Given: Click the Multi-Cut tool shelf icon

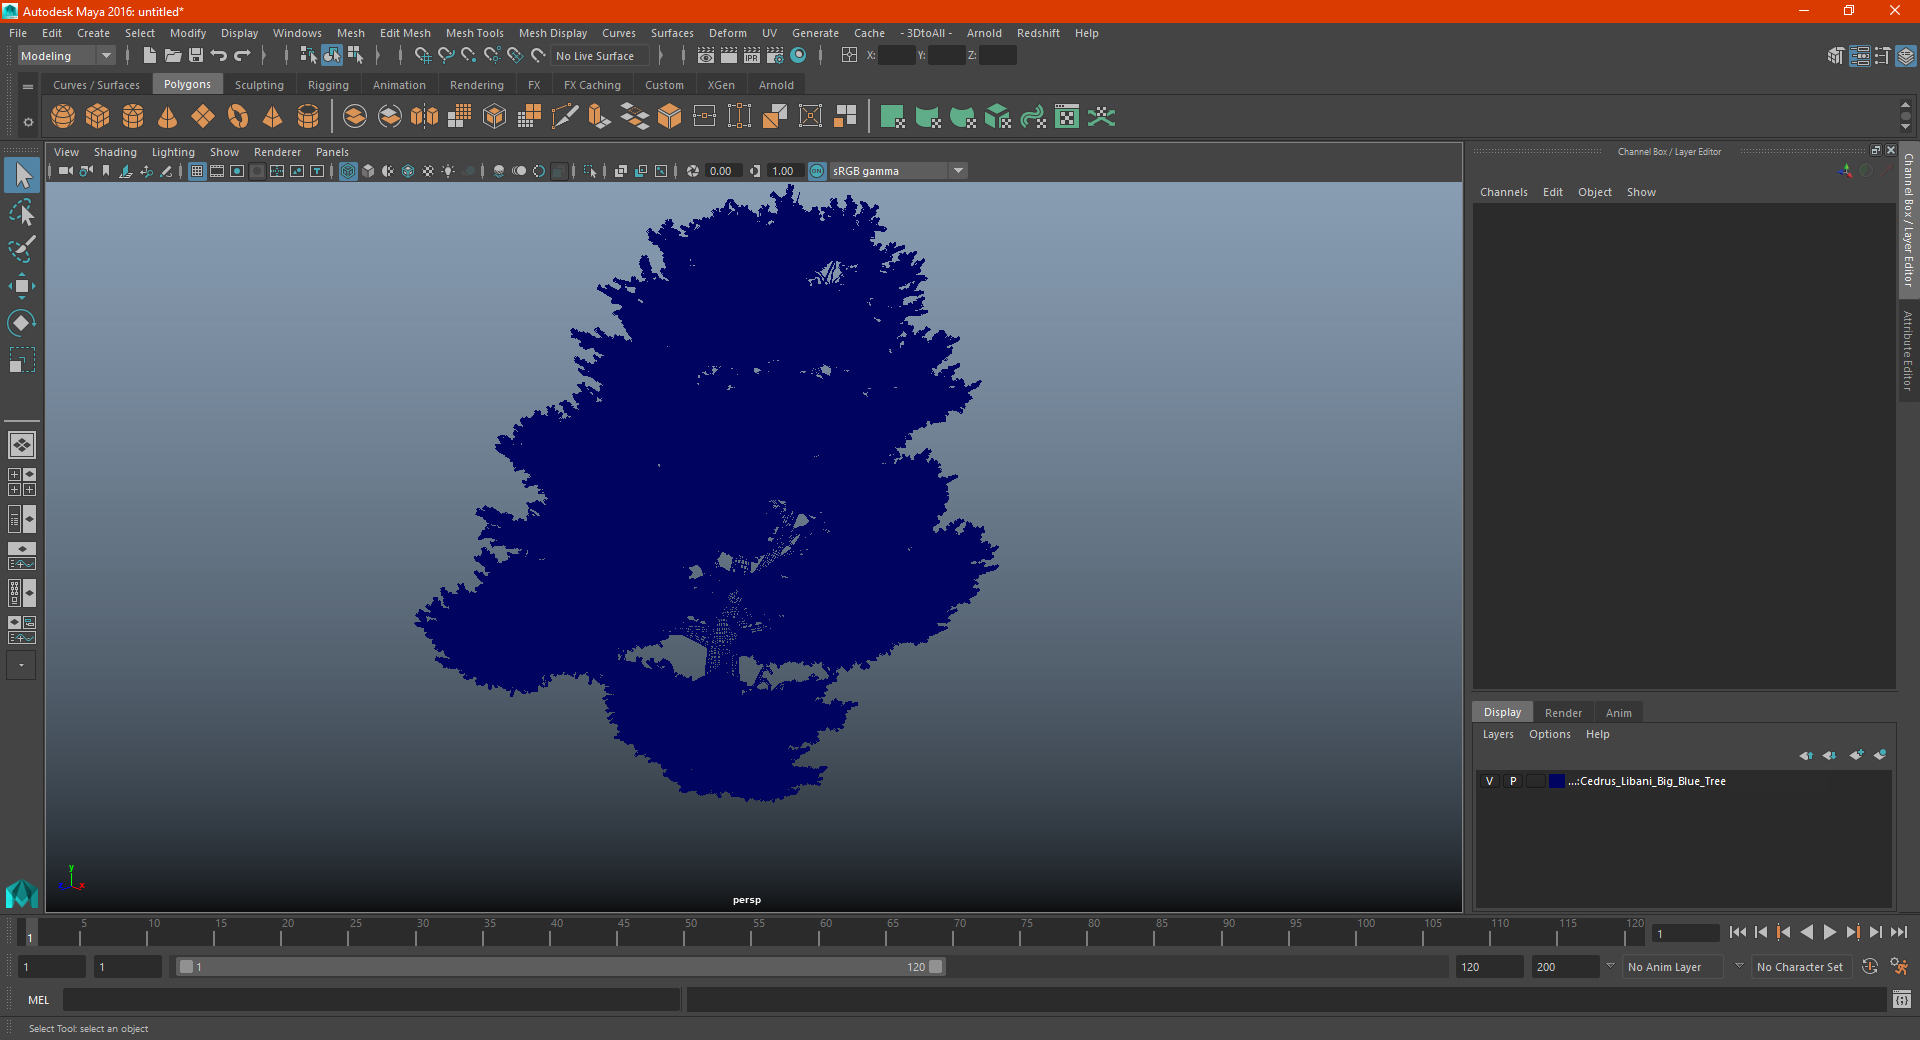Looking at the screenshot, I should tap(565, 117).
